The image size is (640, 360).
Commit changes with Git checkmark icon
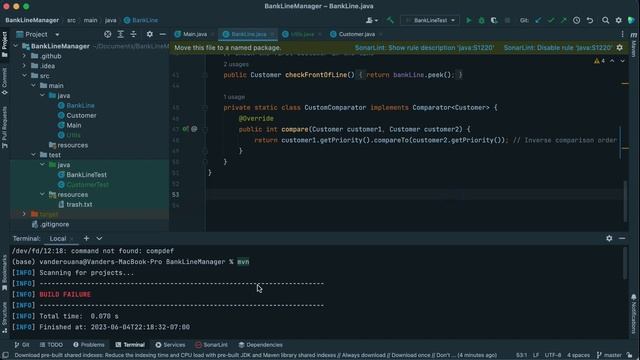(x=551, y=20)
